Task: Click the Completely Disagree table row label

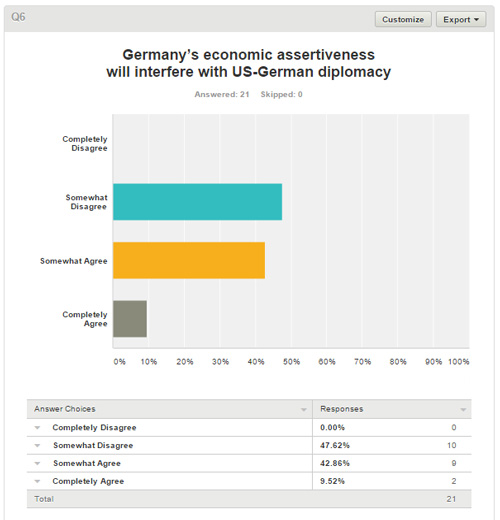Action: (94, 428)
